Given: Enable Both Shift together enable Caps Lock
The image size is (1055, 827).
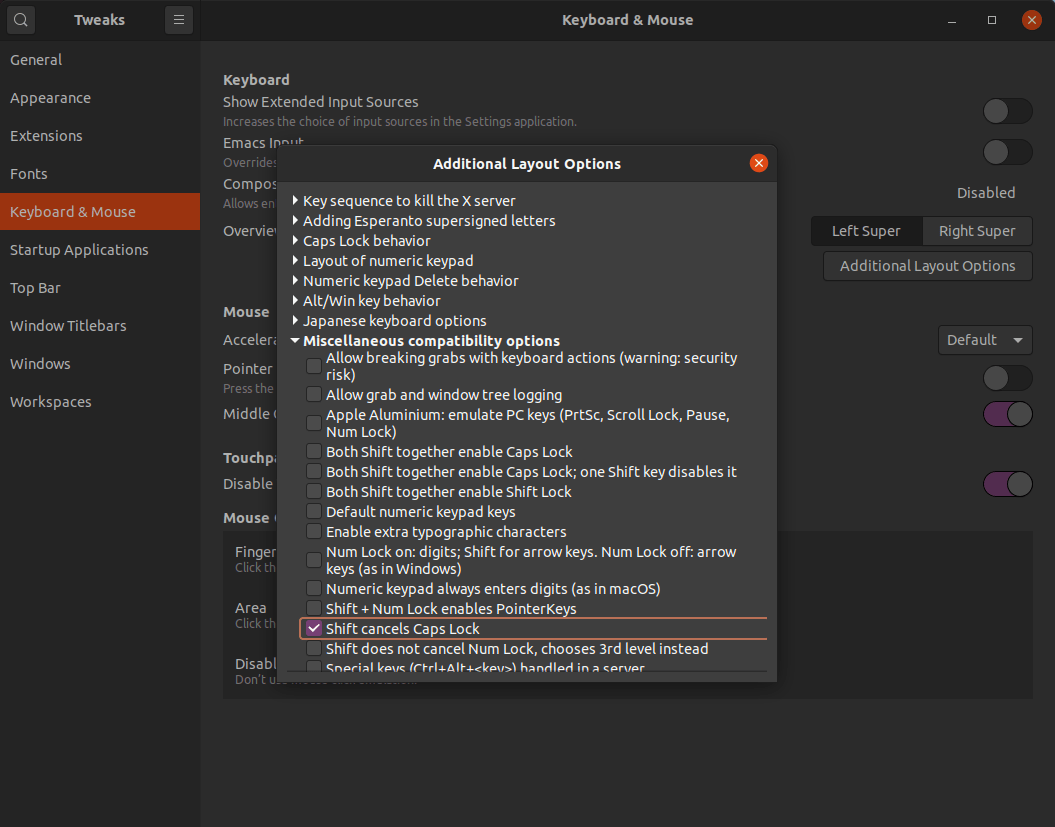Looking at the screenshot, I should [x=315, y=452].
